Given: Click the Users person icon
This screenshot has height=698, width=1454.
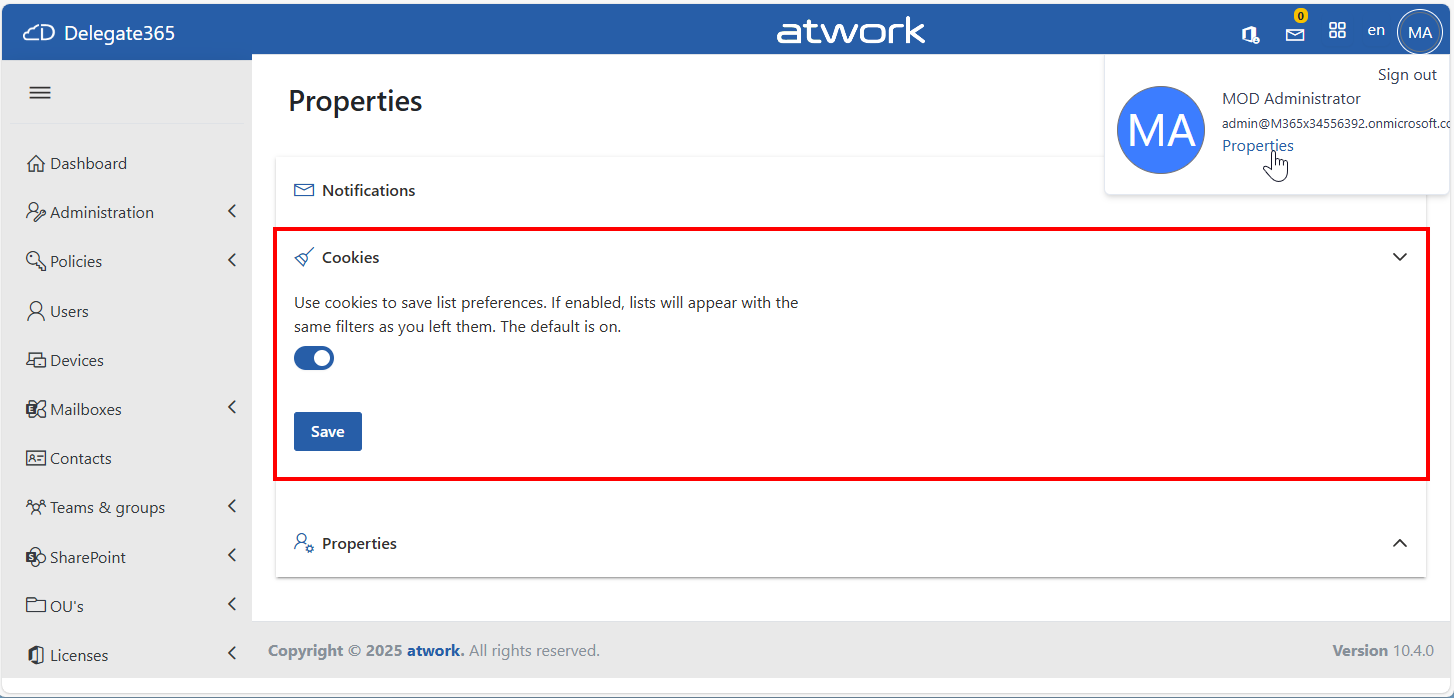Looking at the screenshot, I should (36, 311).
